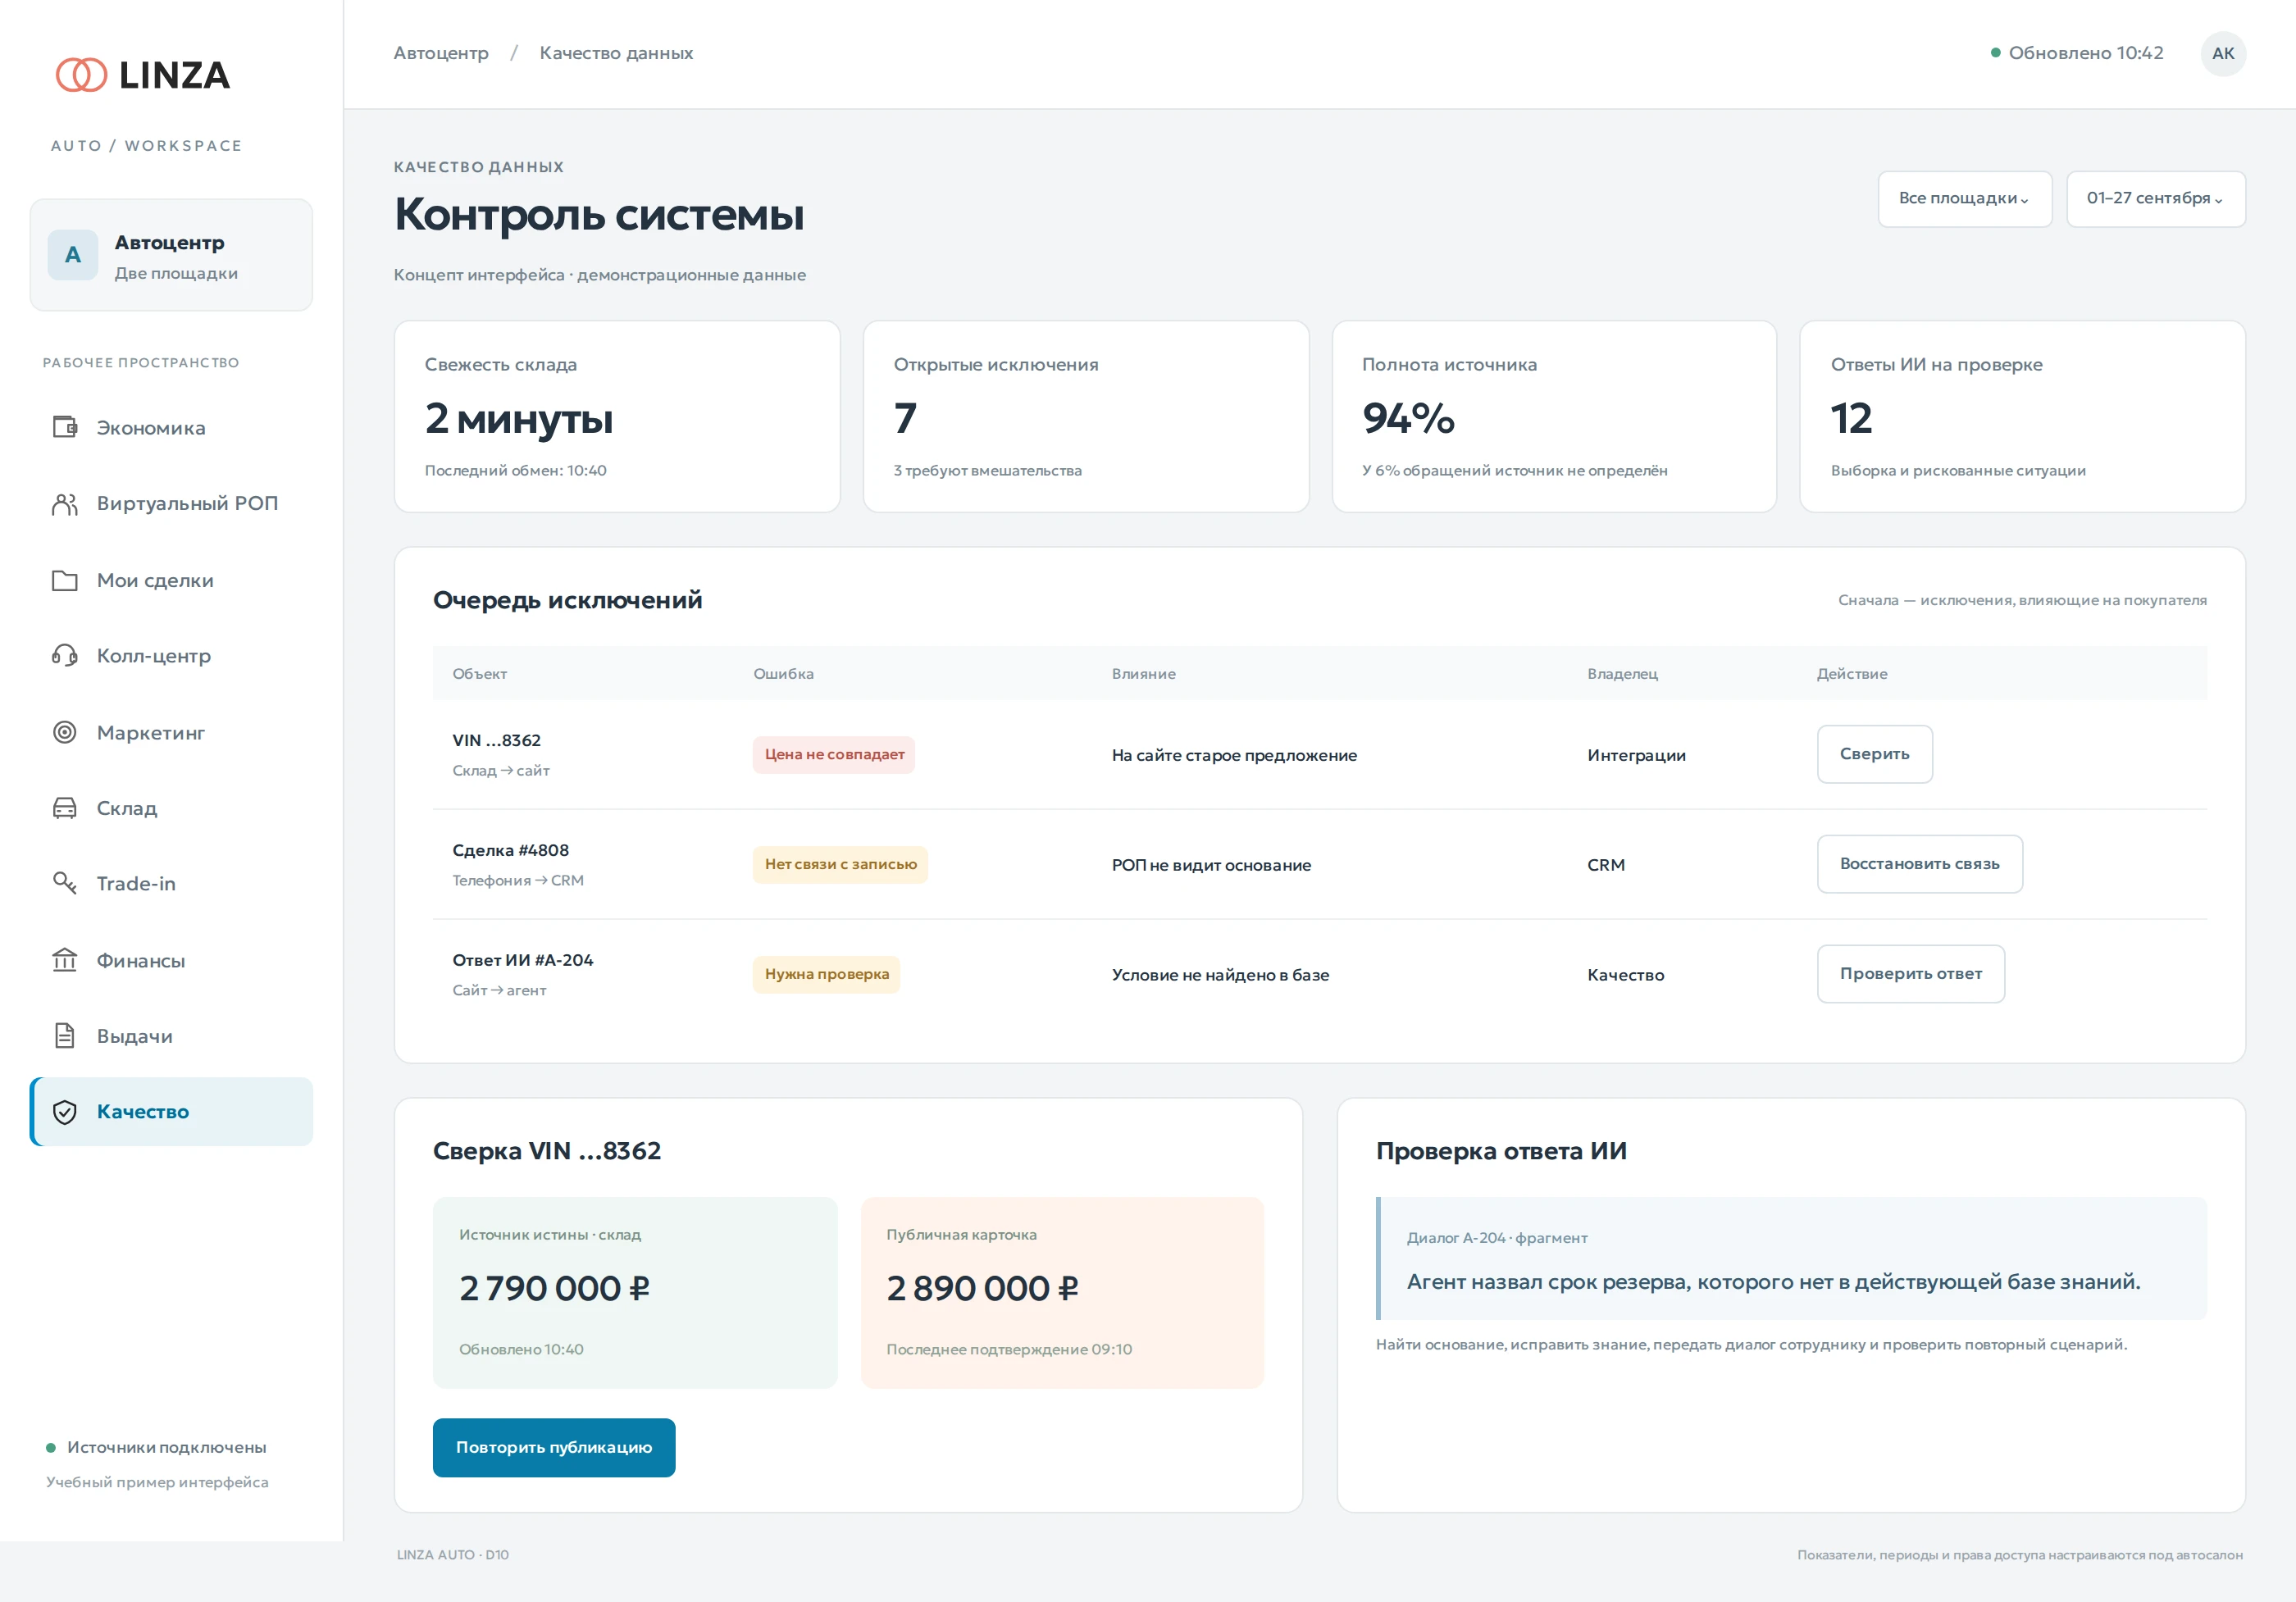Click the Финансы bank icon
This screenshot has width=2296, height=1602.
65,960
